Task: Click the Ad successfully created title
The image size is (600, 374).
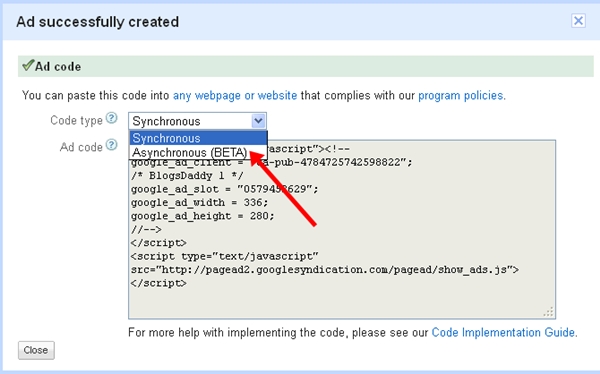Action: click(x=98, y=22)
